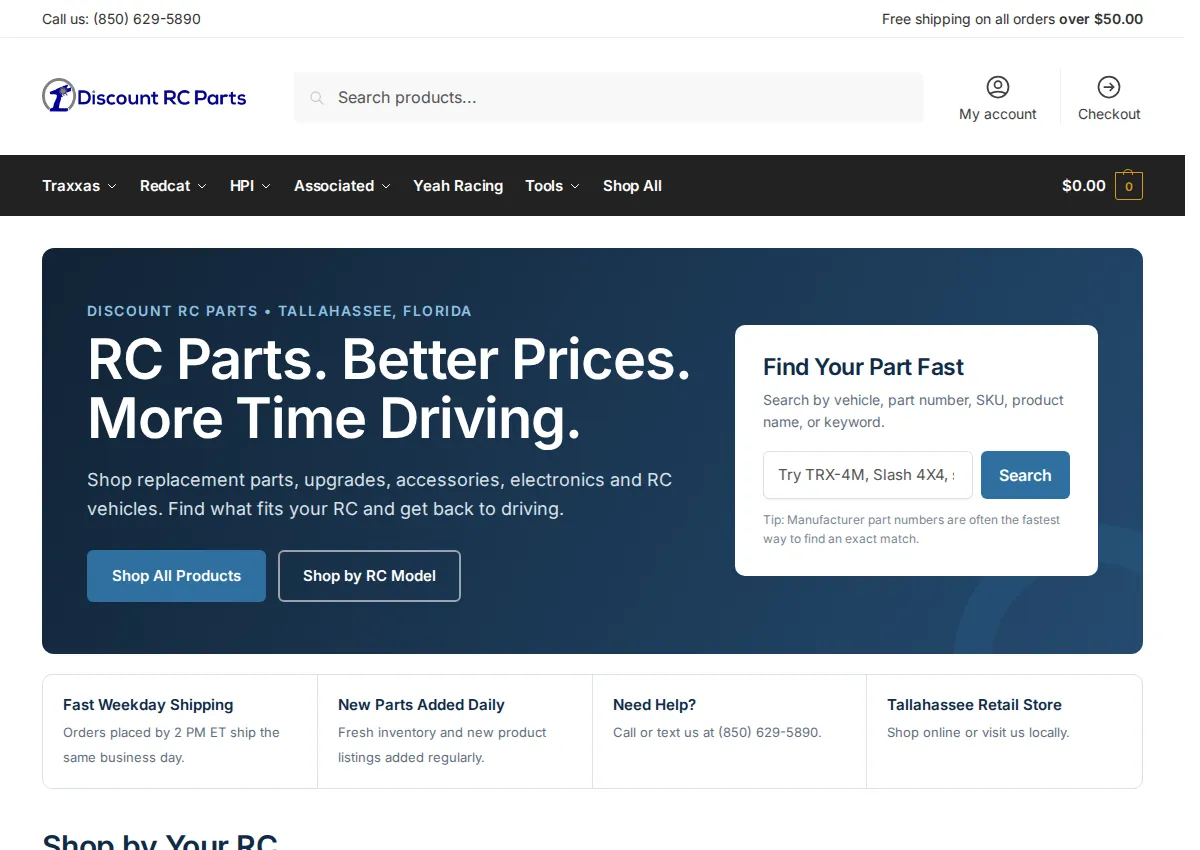Open the cart item count badge
The image size is (1200, 850).
(1129, 186)
